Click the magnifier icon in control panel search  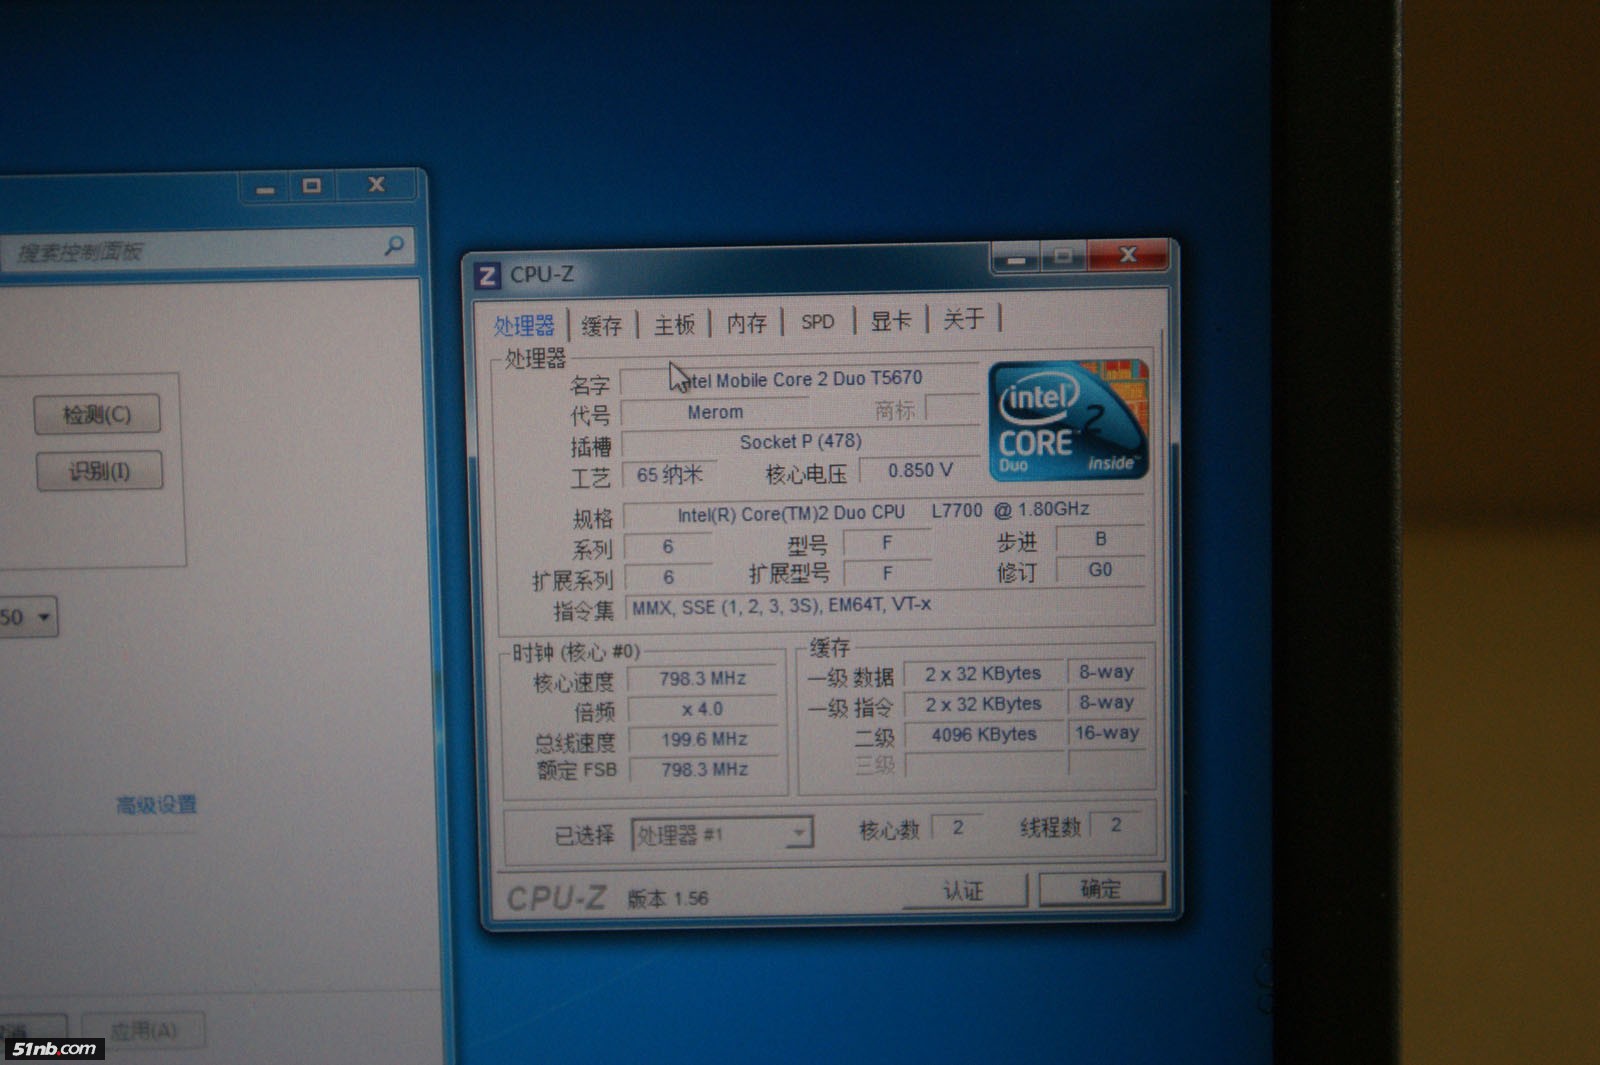click(394, 246)
